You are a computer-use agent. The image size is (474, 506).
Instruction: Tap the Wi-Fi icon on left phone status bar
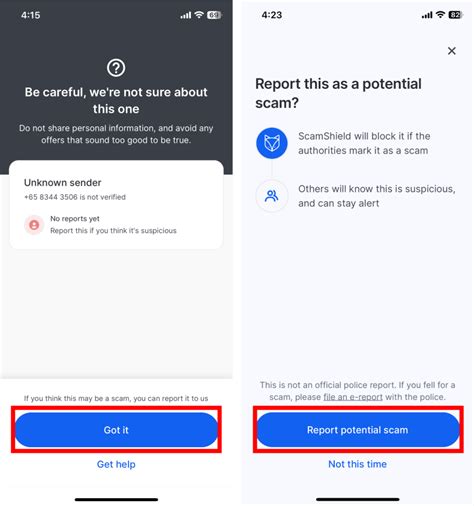coord(199,15)
